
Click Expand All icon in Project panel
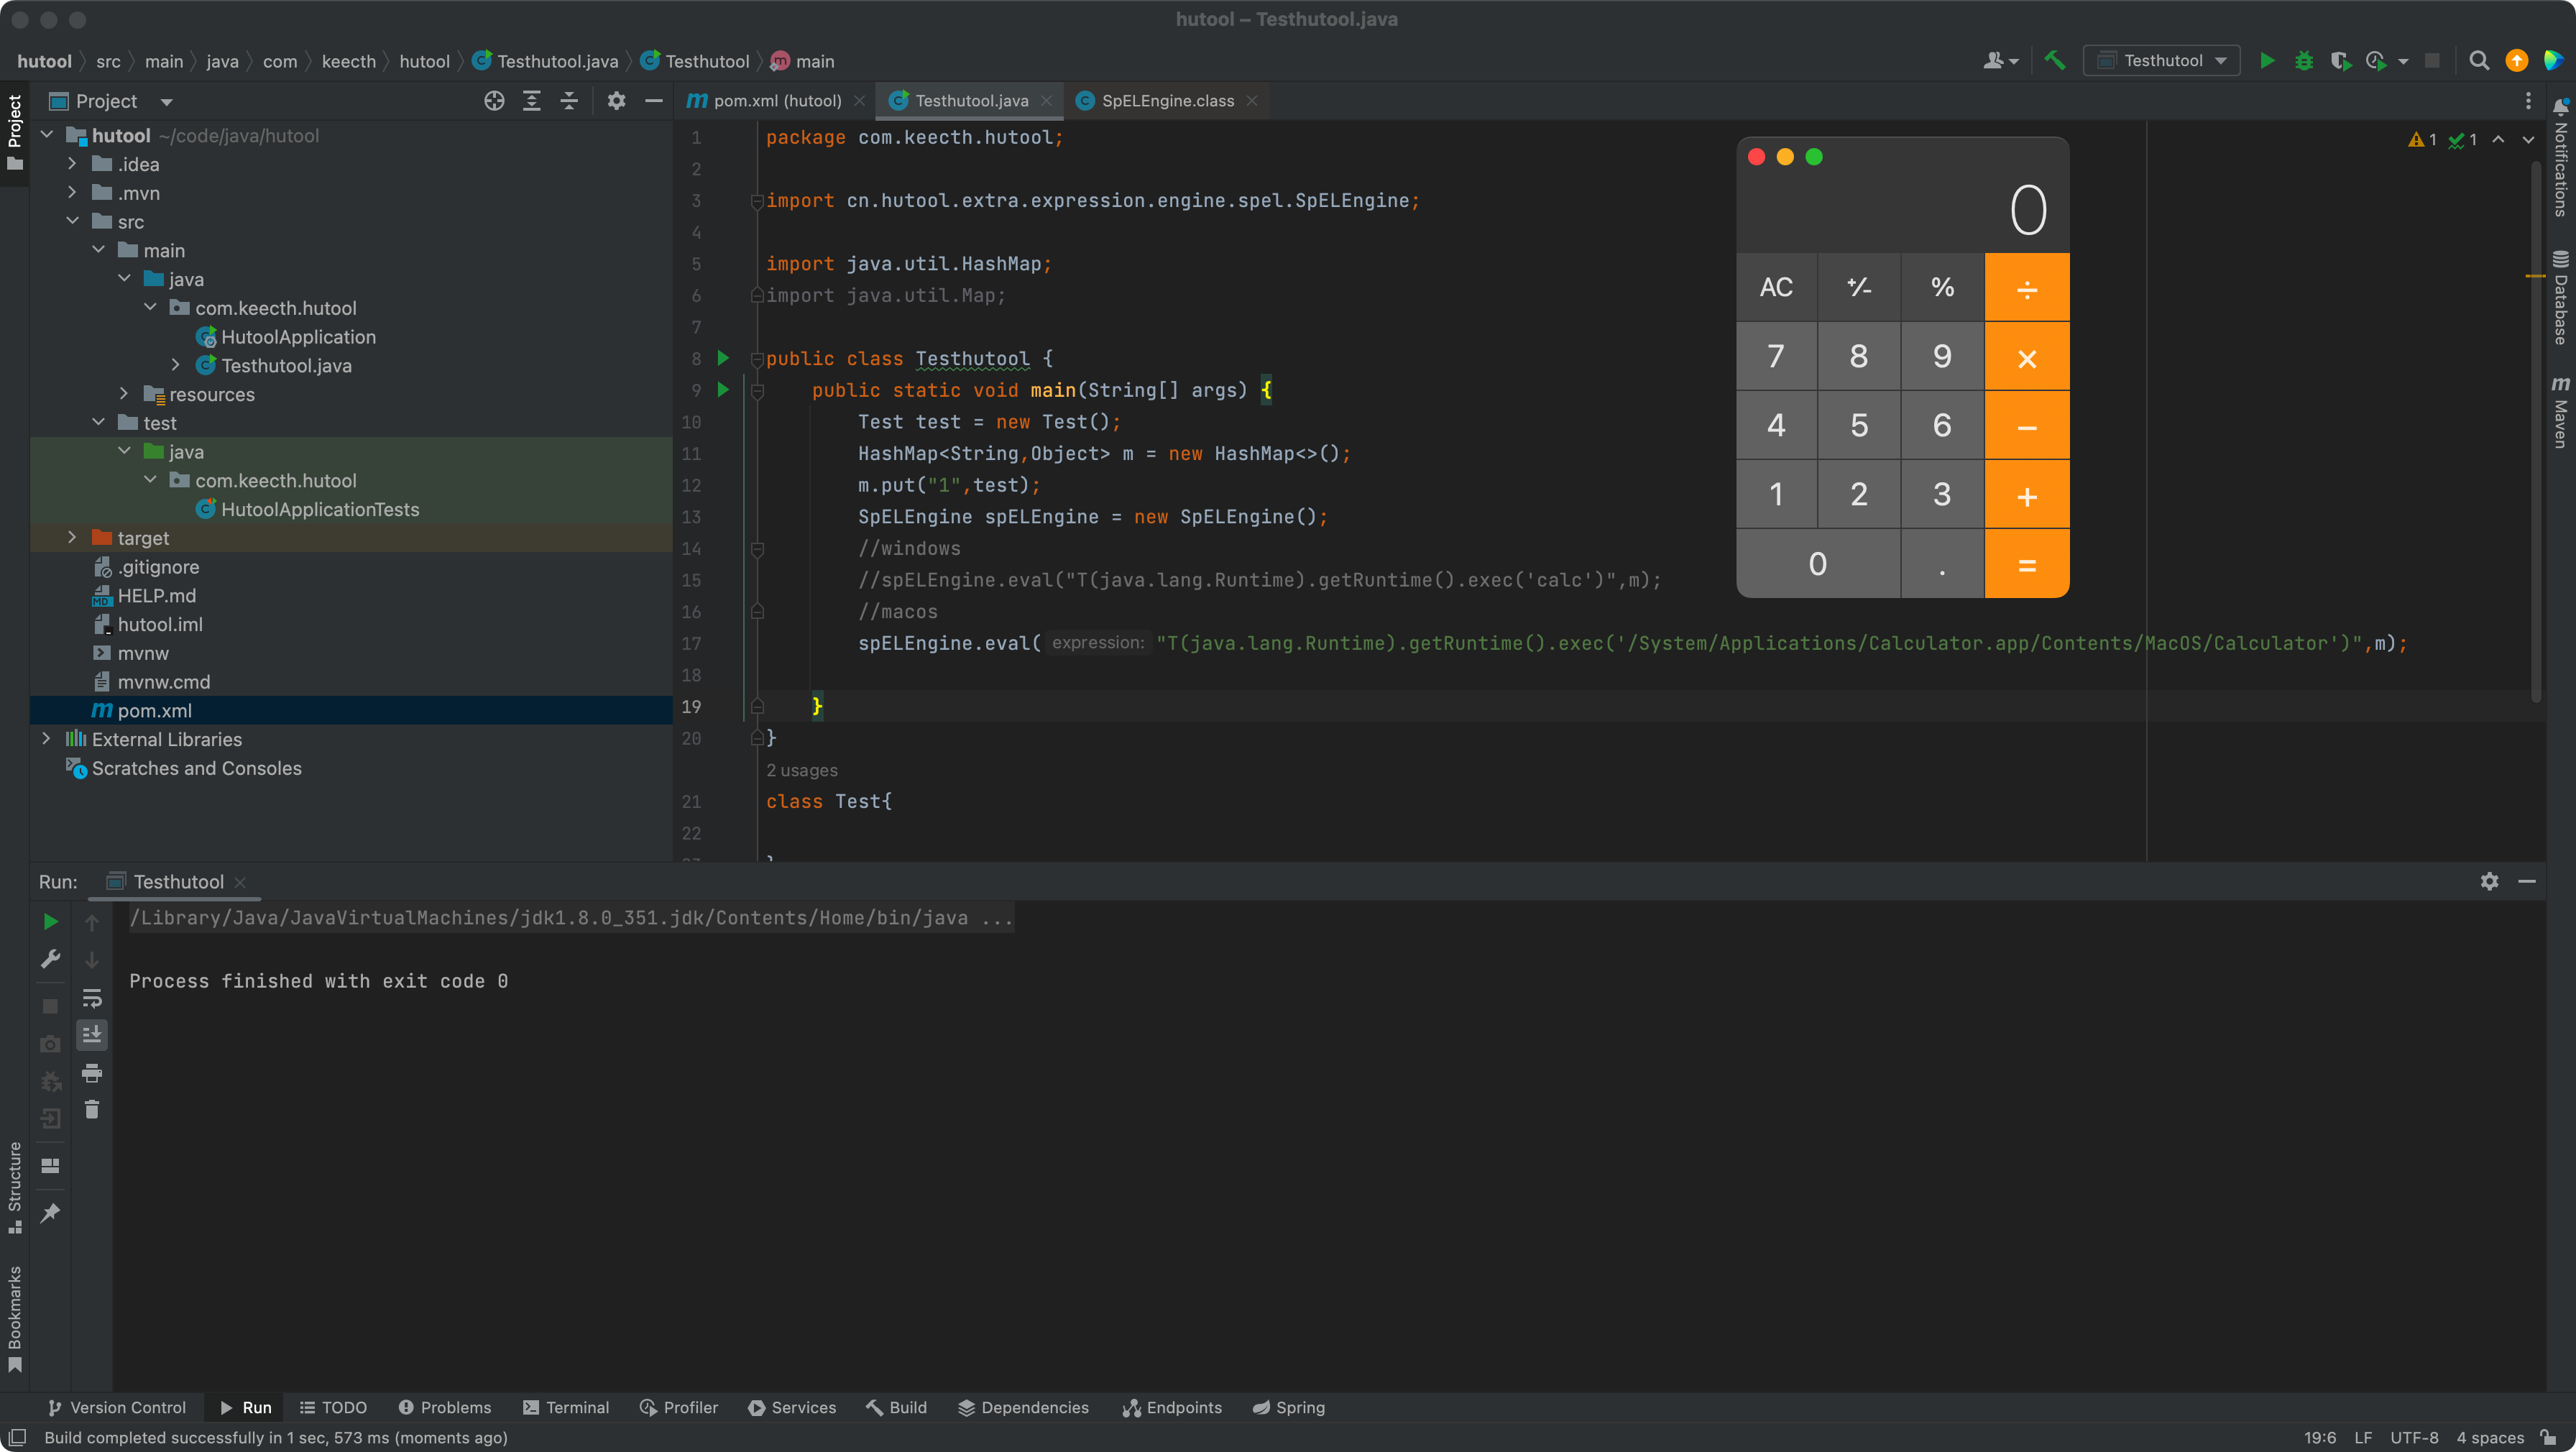pos(532,101)
